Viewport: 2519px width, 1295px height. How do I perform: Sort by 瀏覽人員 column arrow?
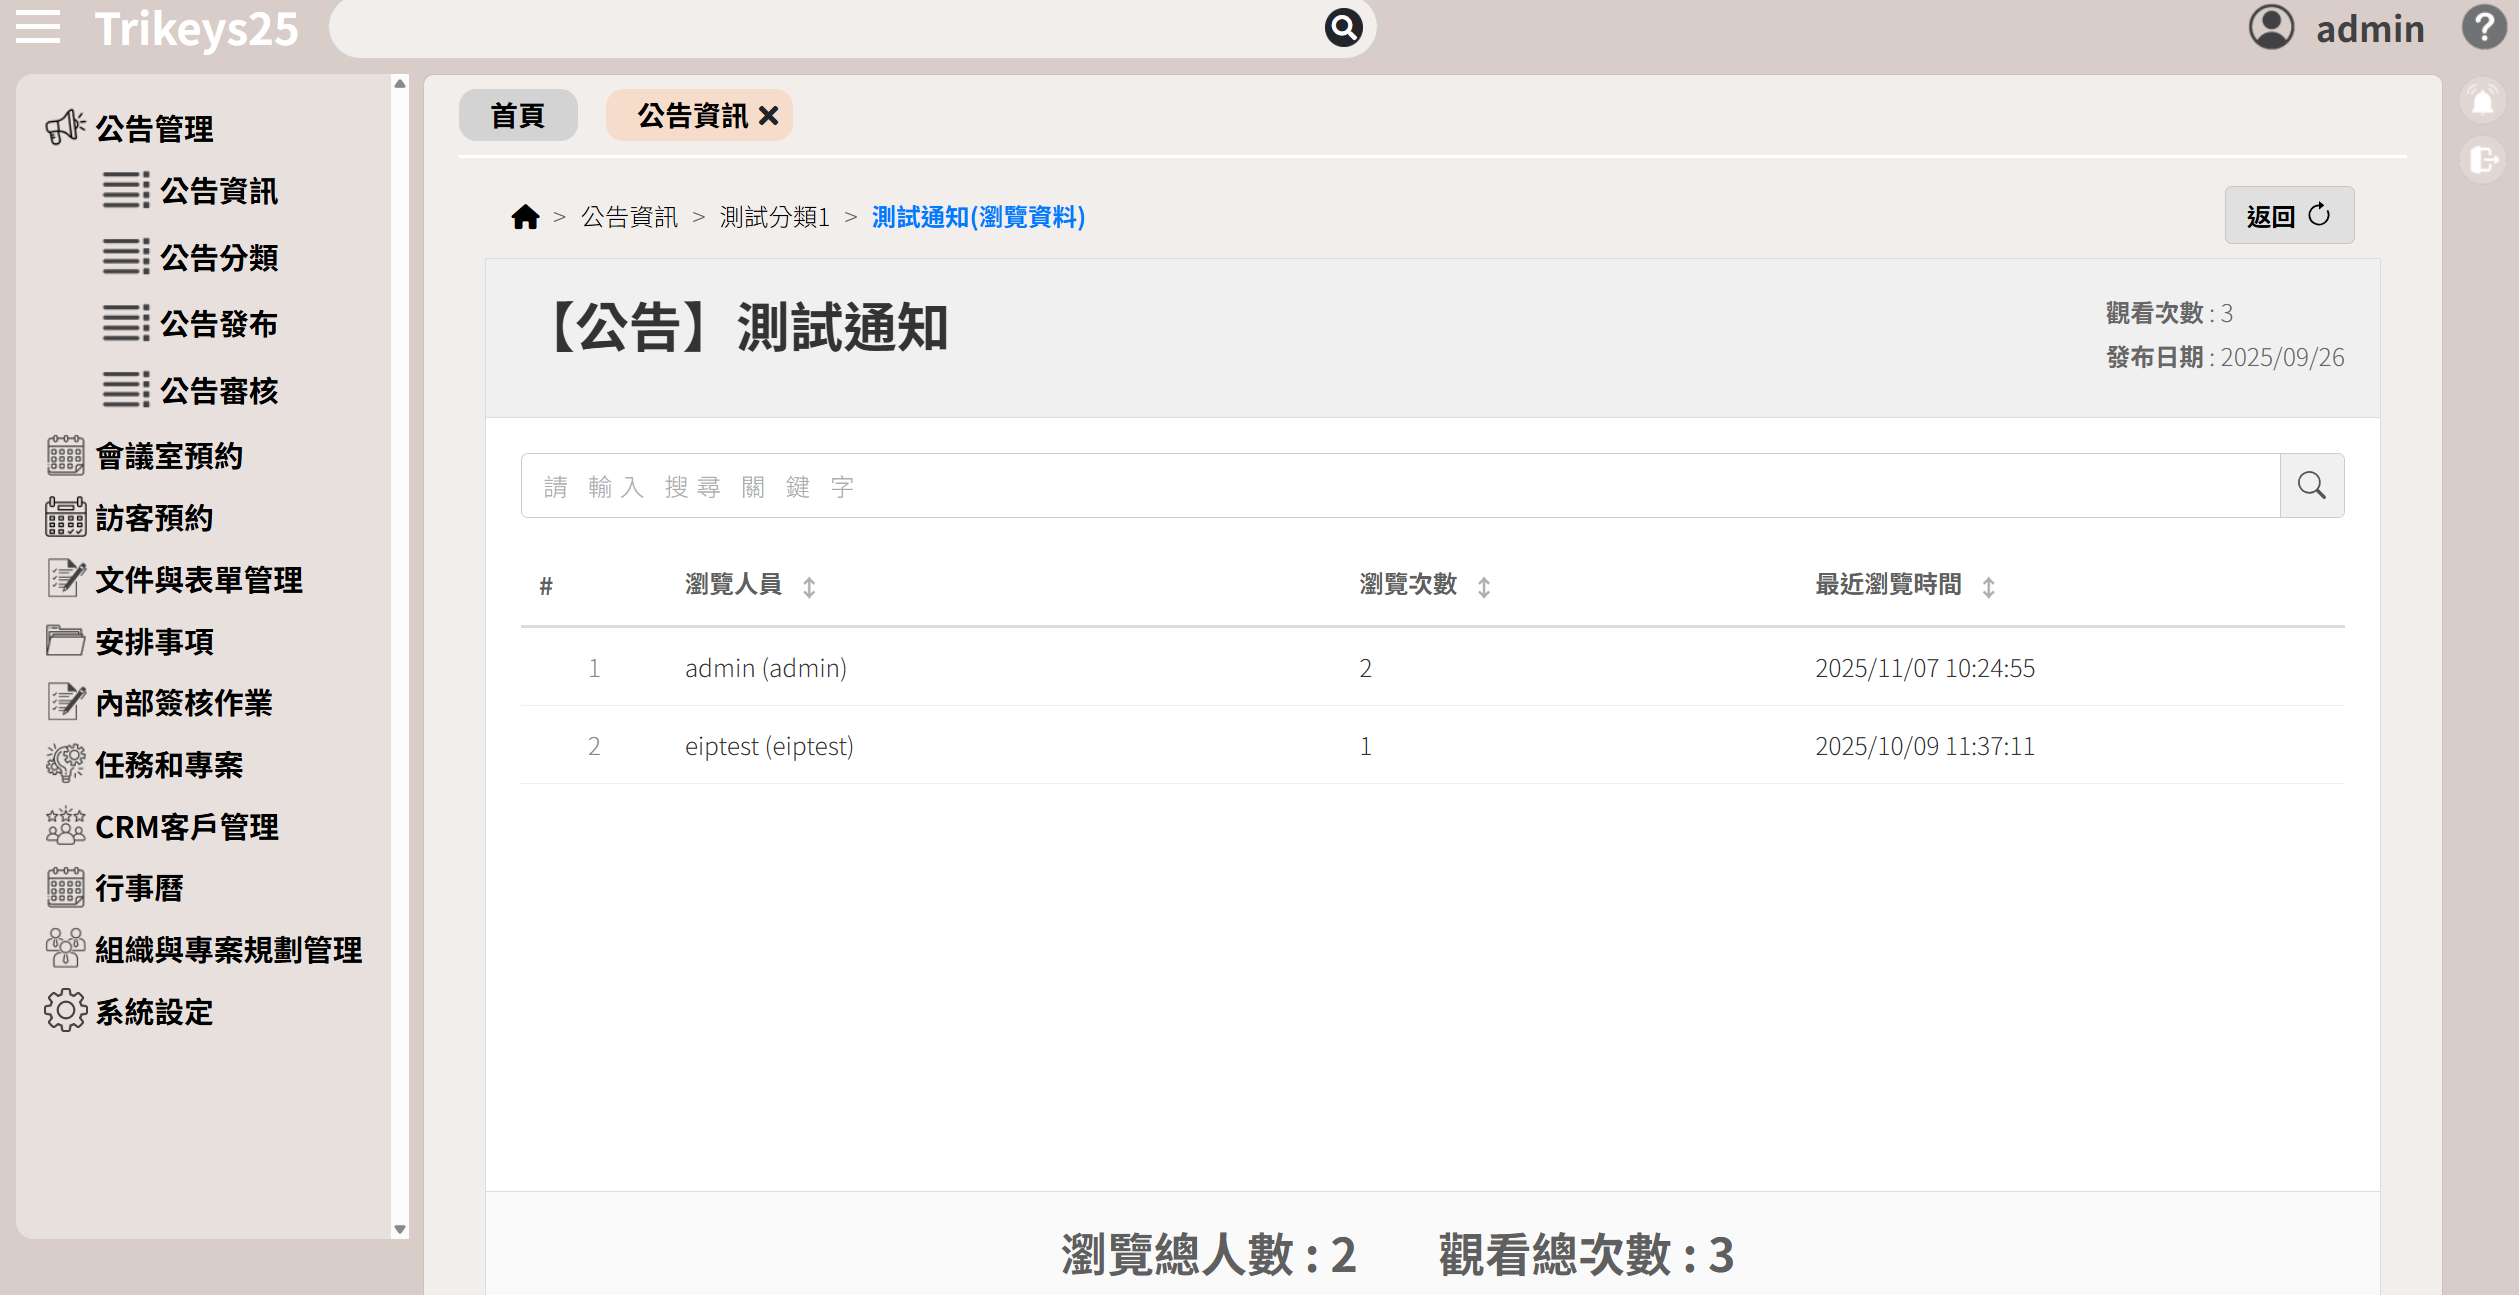809,587
